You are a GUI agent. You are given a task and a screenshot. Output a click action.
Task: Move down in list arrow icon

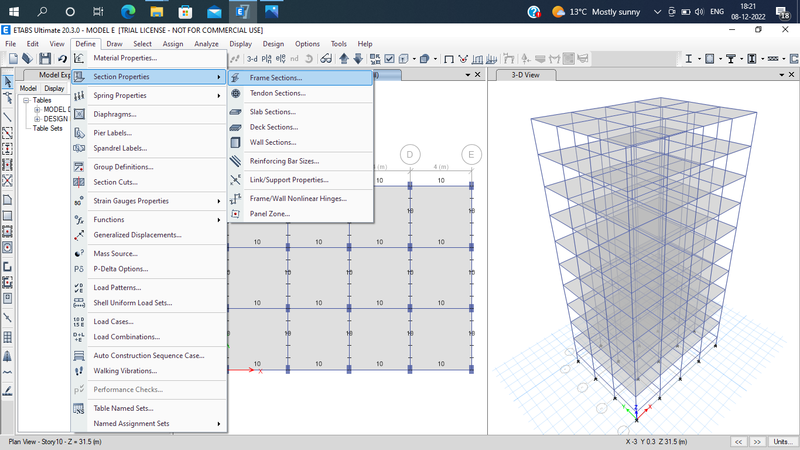click(x=358, y=59)
